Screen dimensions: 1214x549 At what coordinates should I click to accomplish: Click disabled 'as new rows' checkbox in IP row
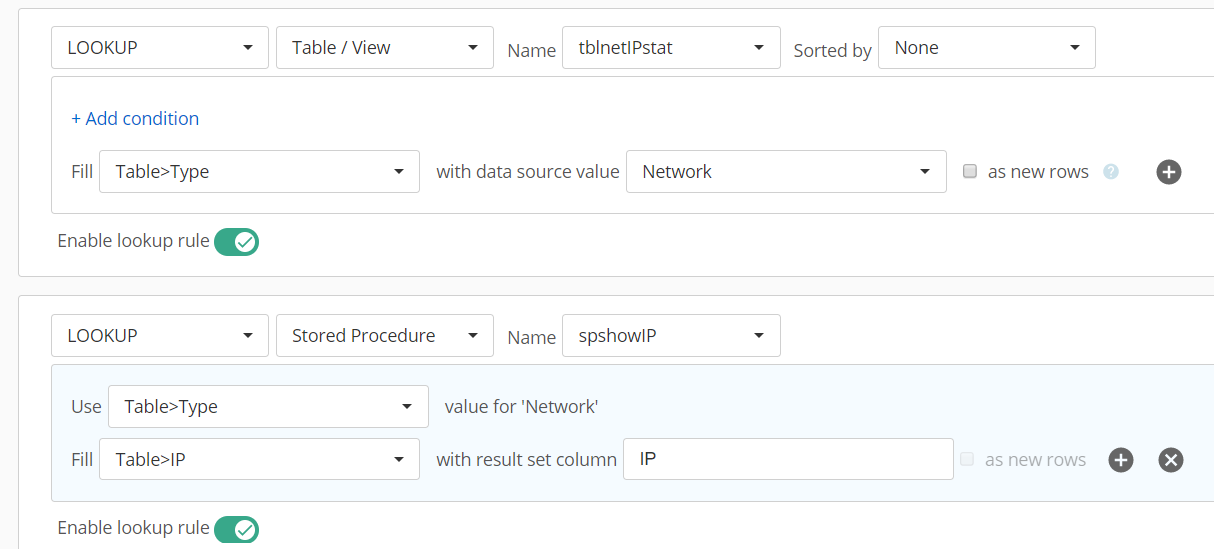coord(967,460)
